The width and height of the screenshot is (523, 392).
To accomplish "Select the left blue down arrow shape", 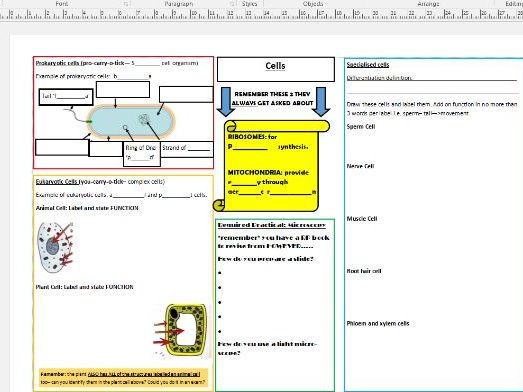I will pos(225,102).
